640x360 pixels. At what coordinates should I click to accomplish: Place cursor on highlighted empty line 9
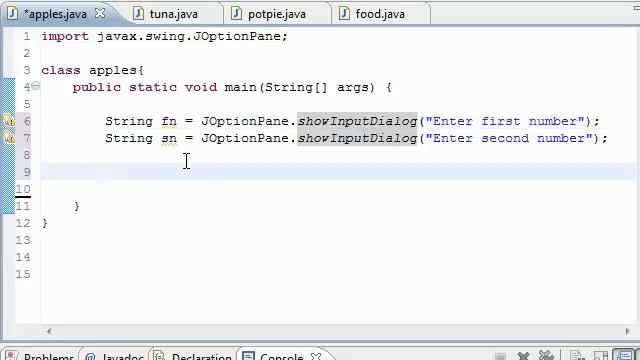[x=338, y=172]
